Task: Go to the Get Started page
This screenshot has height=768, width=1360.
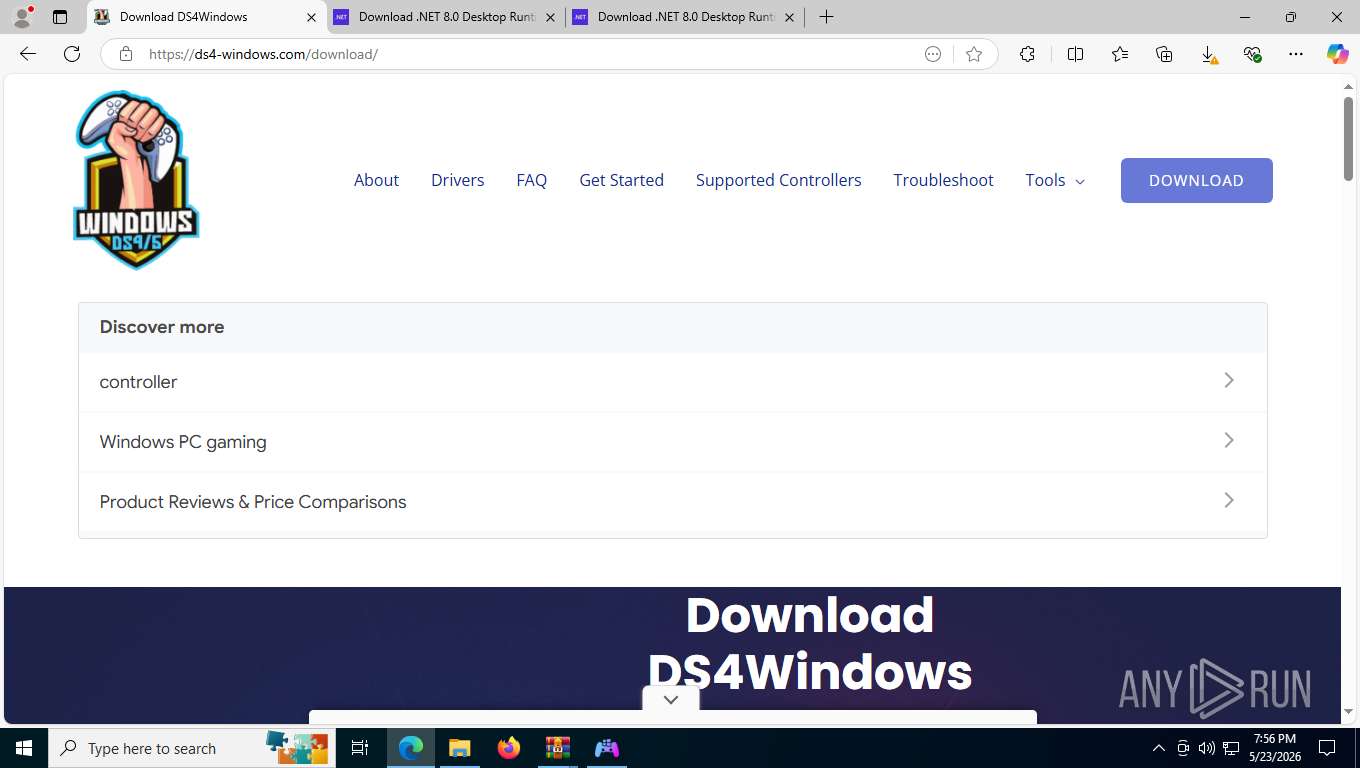Action: tap(621, 180)
